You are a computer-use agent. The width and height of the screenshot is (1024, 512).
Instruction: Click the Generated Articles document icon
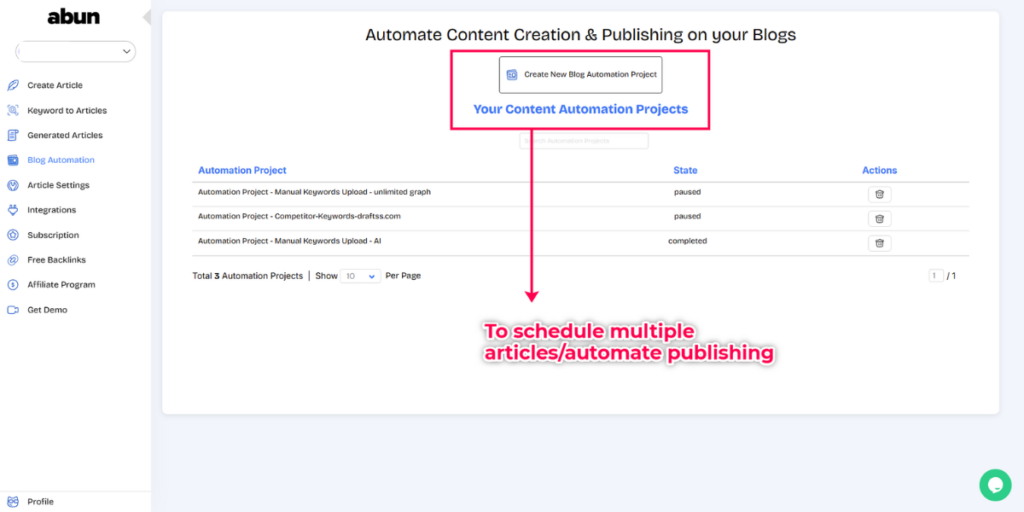tap(12, 135)
